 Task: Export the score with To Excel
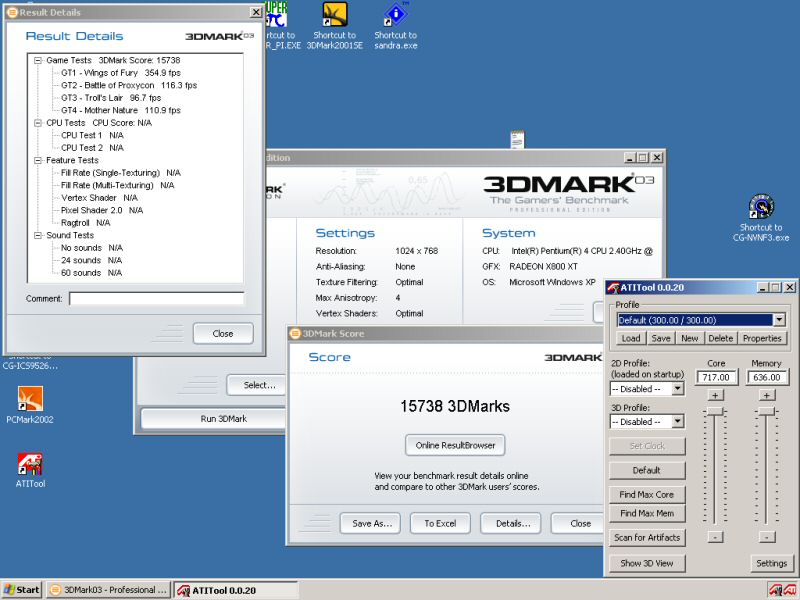tap(440, 523)
